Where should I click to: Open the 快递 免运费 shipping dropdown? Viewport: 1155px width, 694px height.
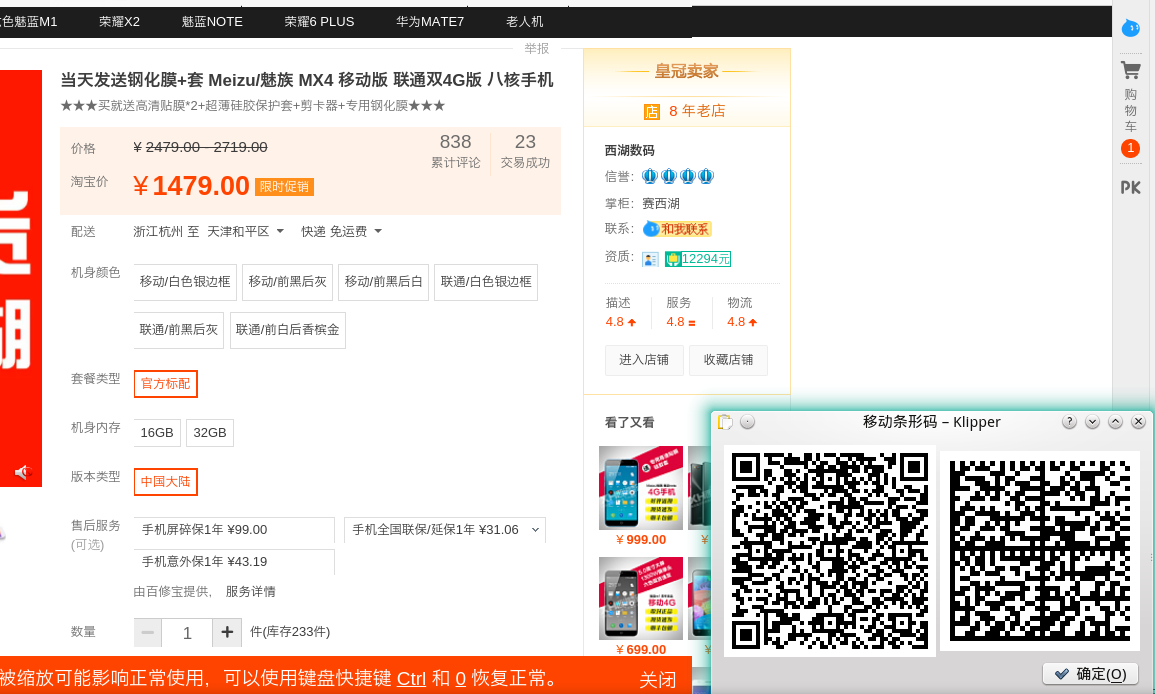pyautogui.click(x=341, y=231)
